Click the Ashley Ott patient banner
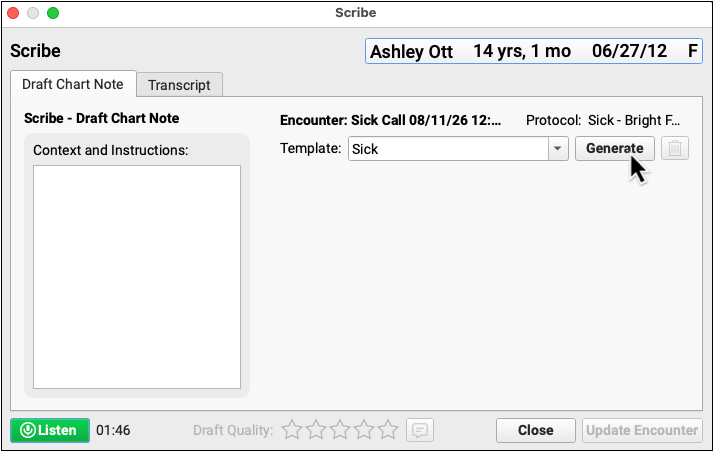 (534, 51)
